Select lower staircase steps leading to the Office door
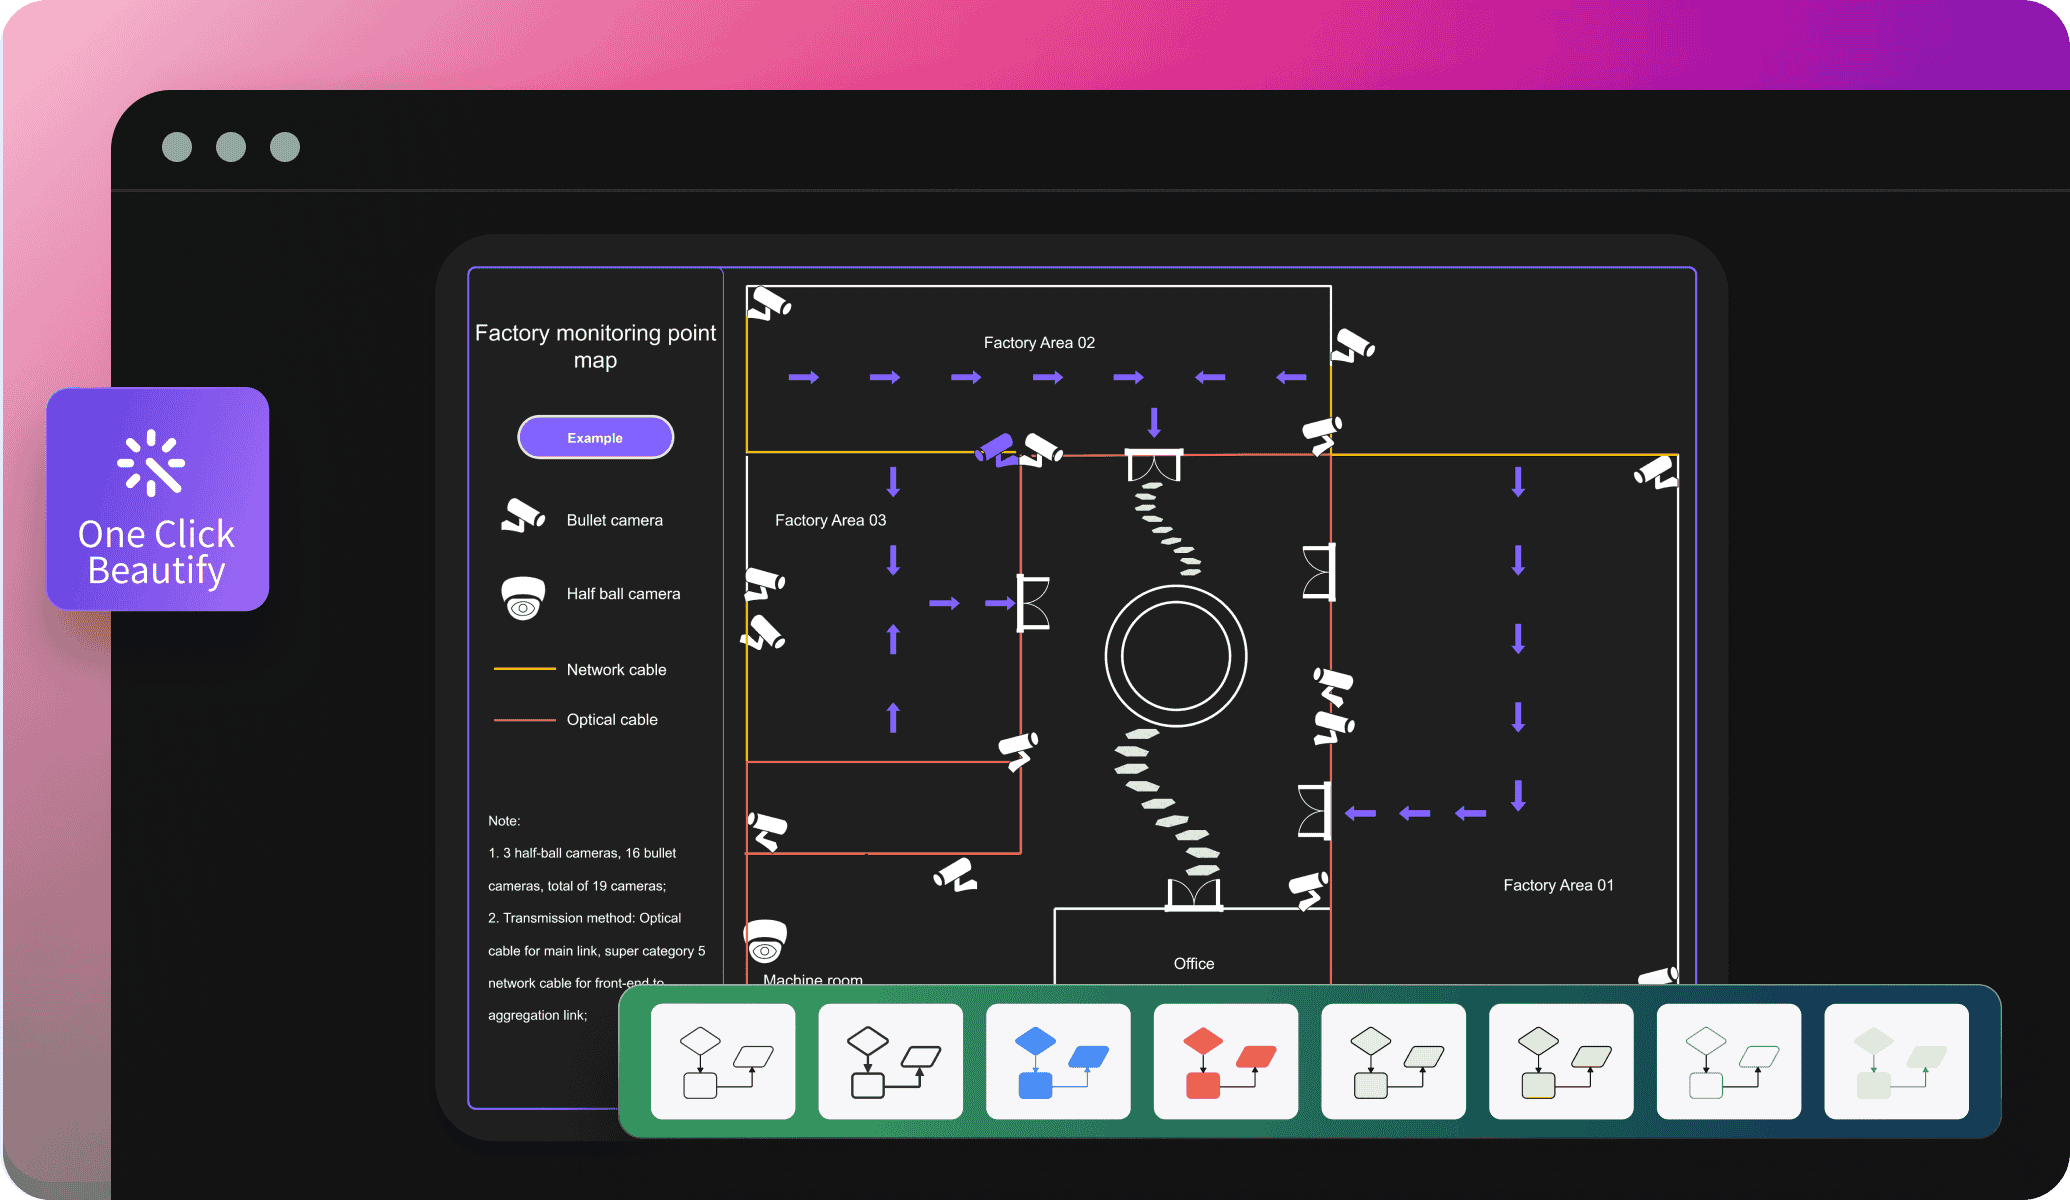The image size is (2070, 1200). tap(1168, 802)
